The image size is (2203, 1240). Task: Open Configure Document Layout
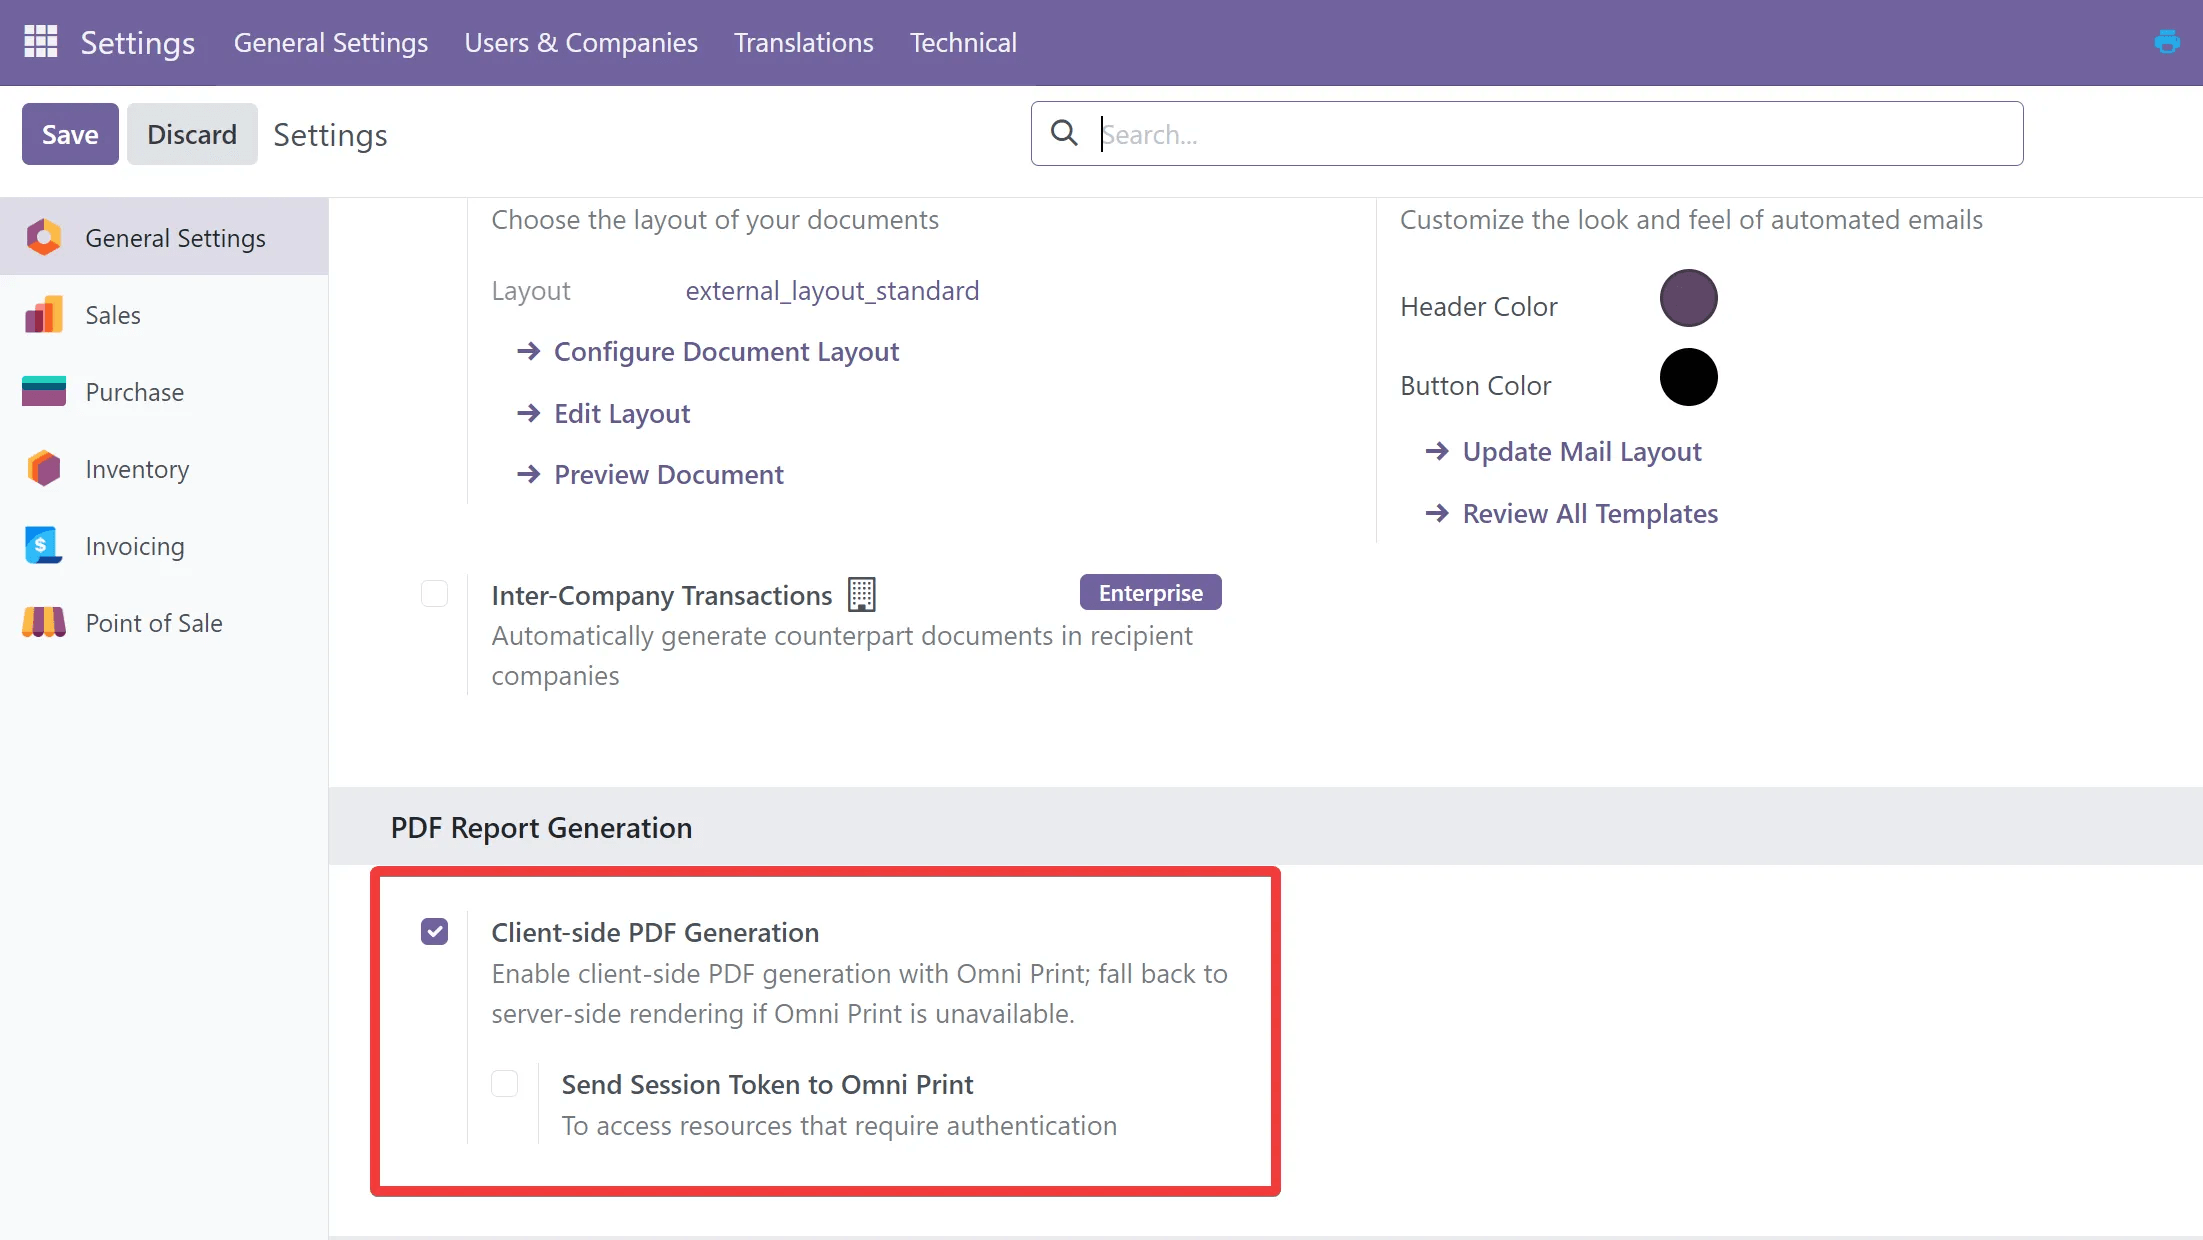725,351
